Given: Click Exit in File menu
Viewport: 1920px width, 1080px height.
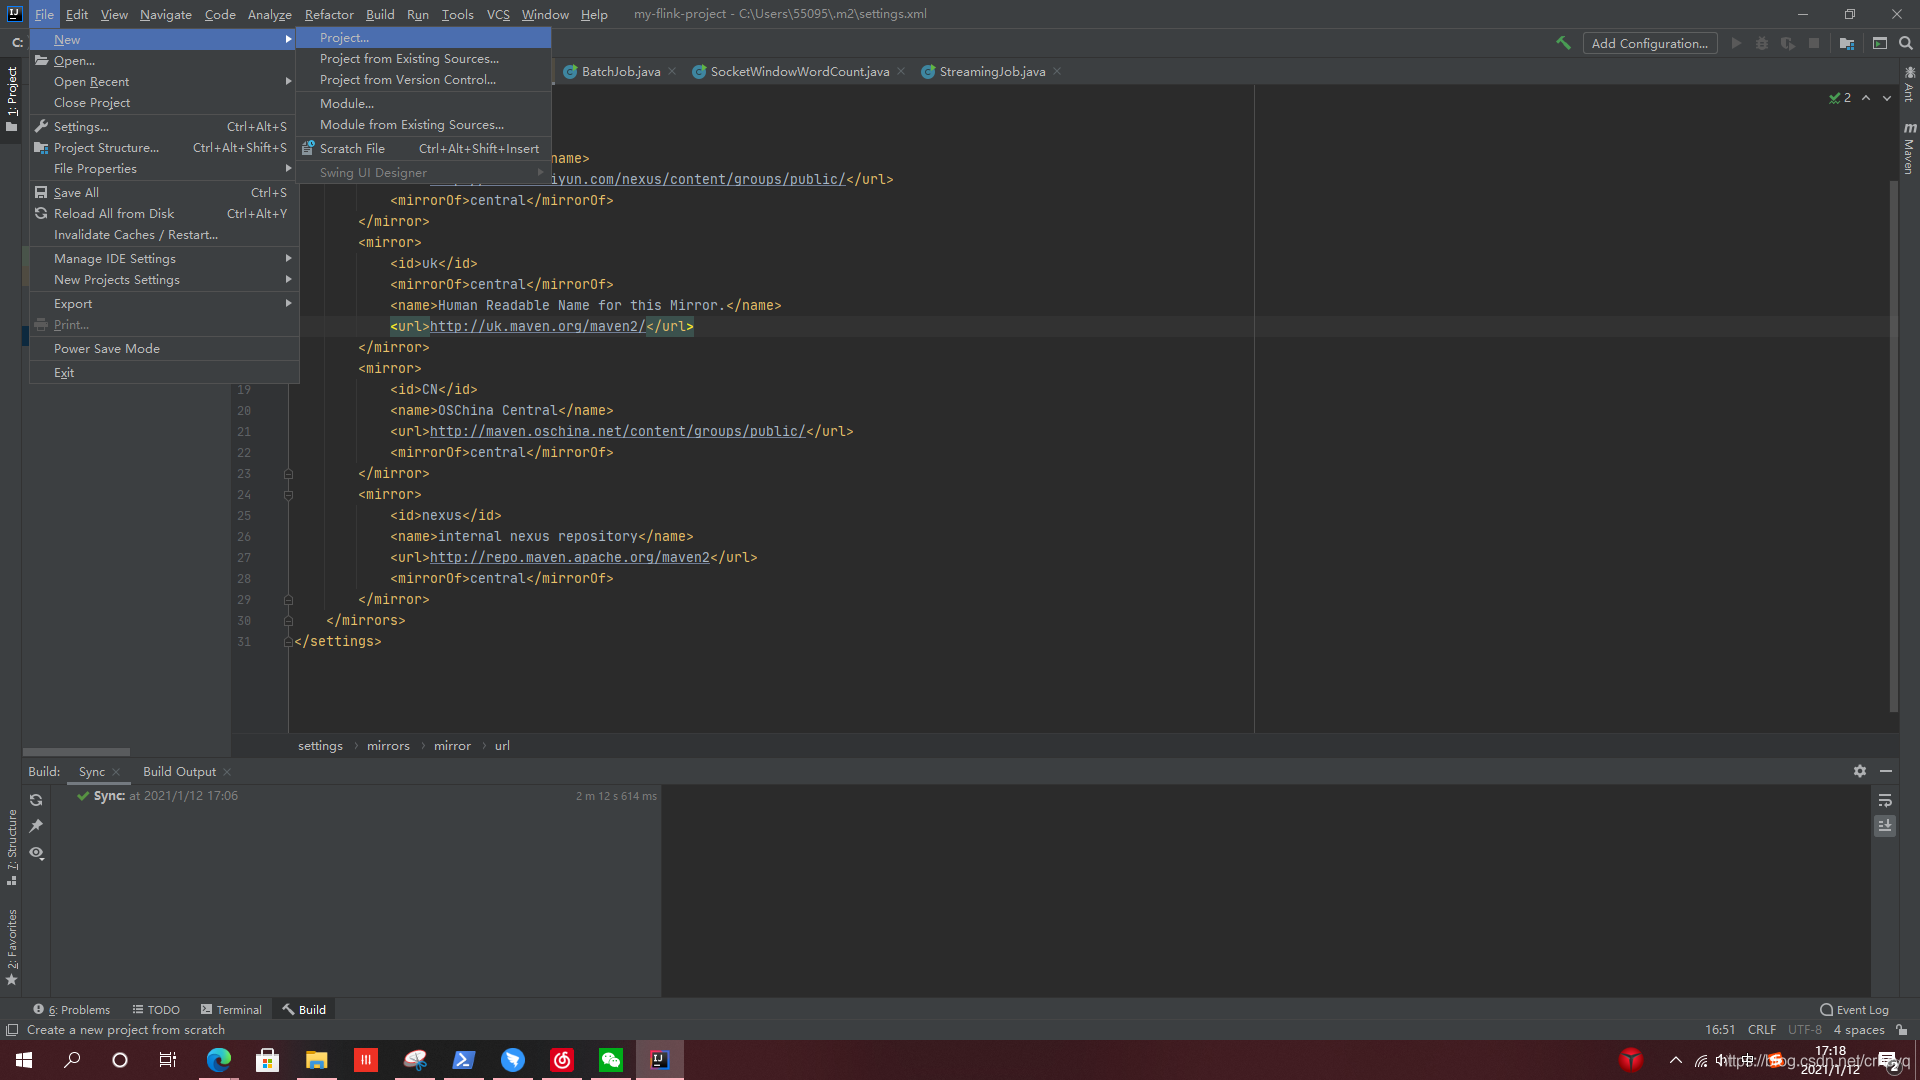Looking at the screenshot, I should (164, 373).
